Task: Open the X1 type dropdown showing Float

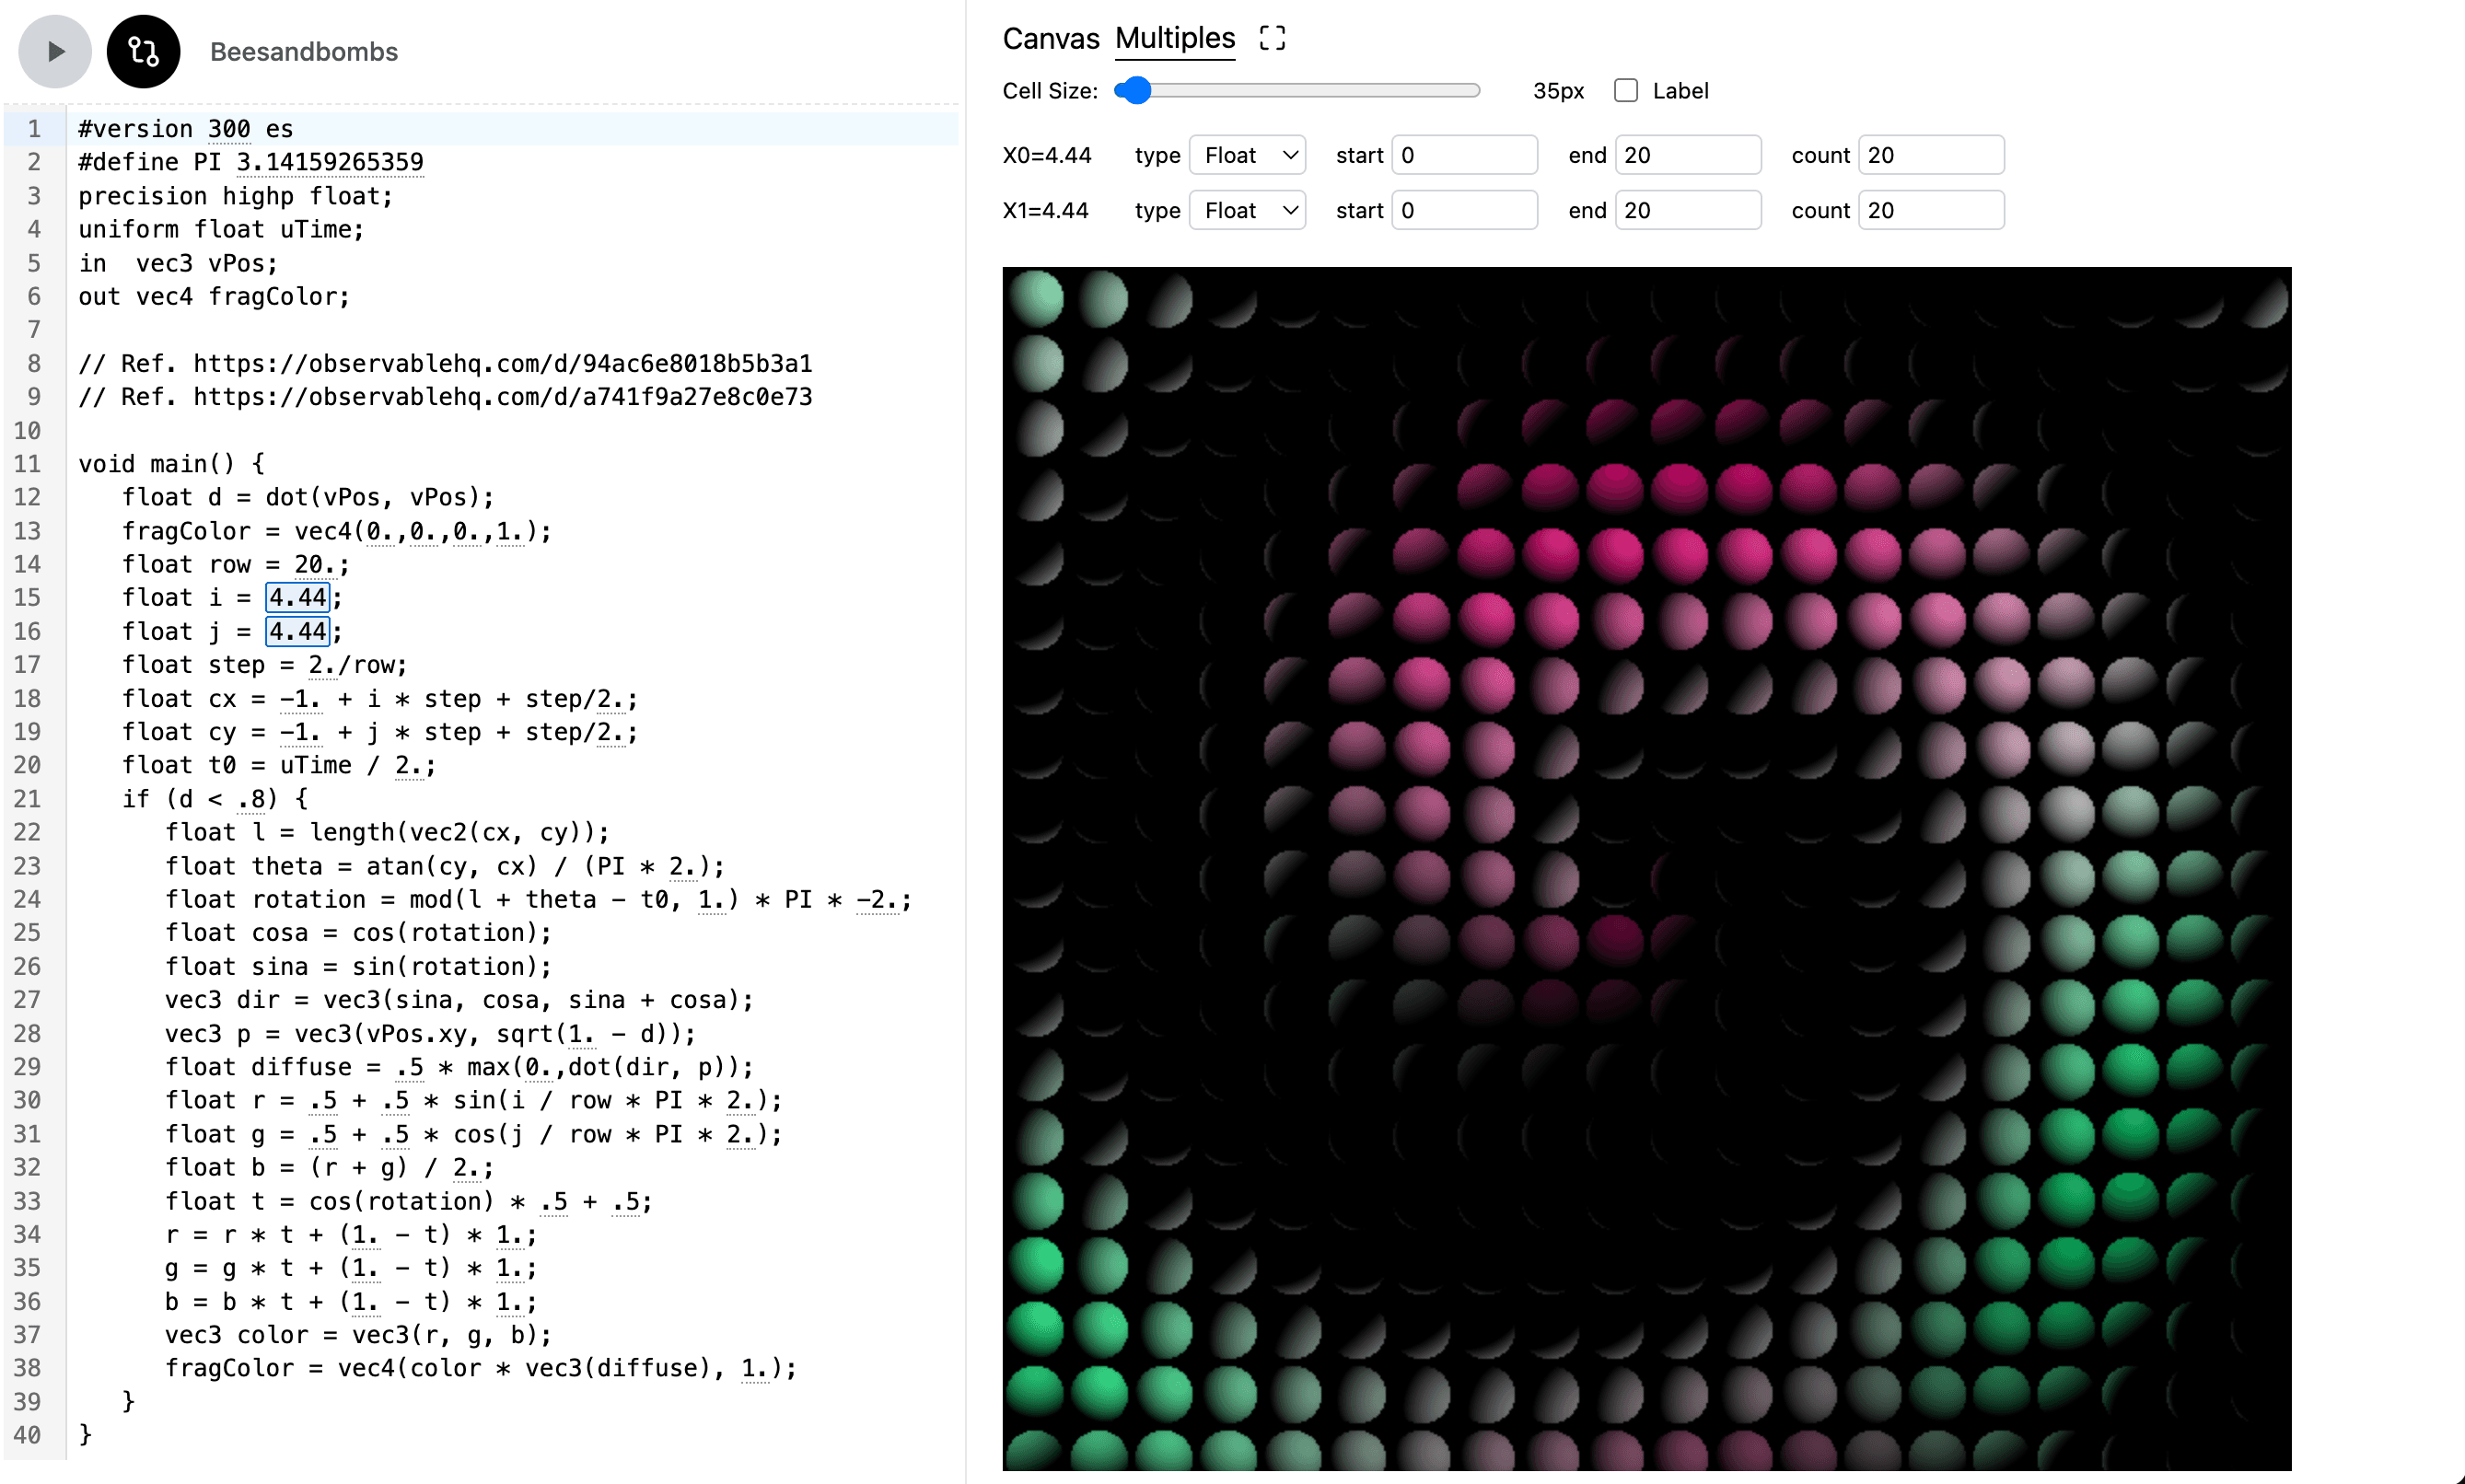Action: (1246, 209)
